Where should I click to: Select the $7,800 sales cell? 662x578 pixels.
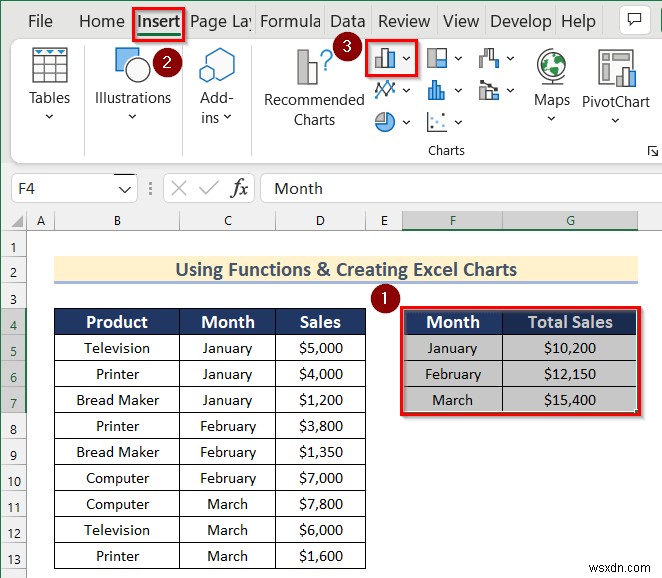pos(320,504)
